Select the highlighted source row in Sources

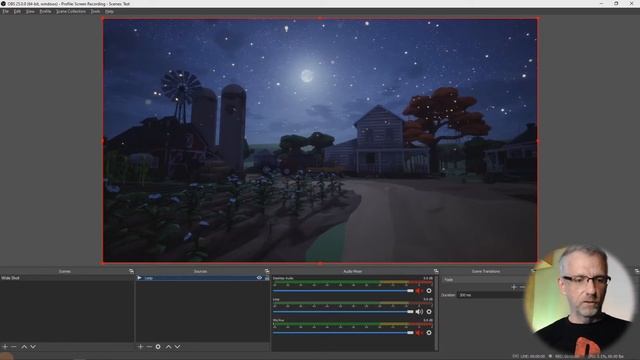(x=202, y=278)
